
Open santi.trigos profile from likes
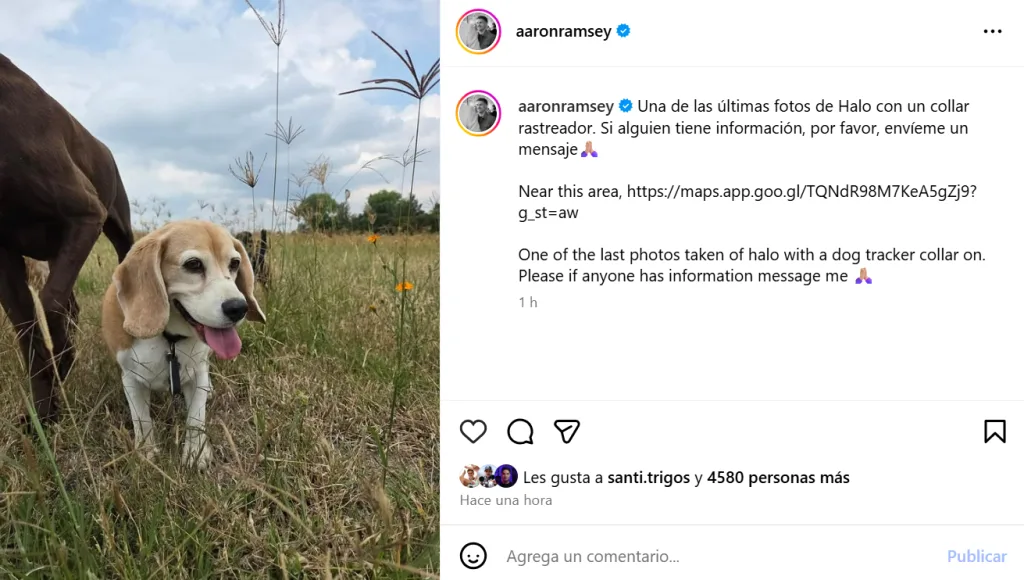648,477
